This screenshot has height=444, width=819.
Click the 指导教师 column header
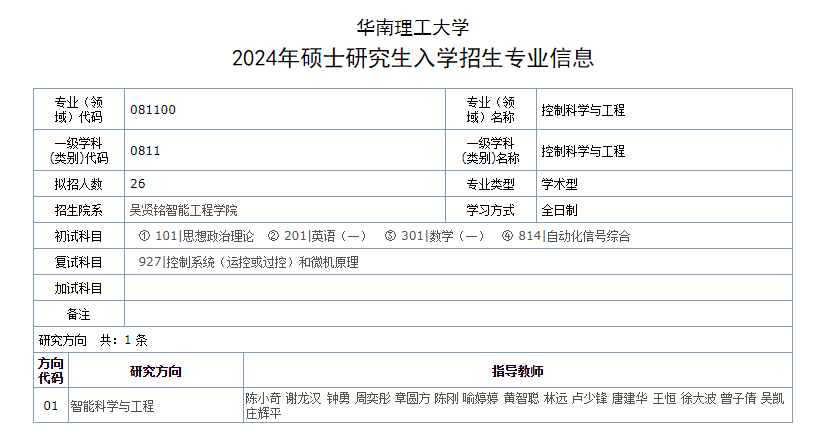[518, 371]
